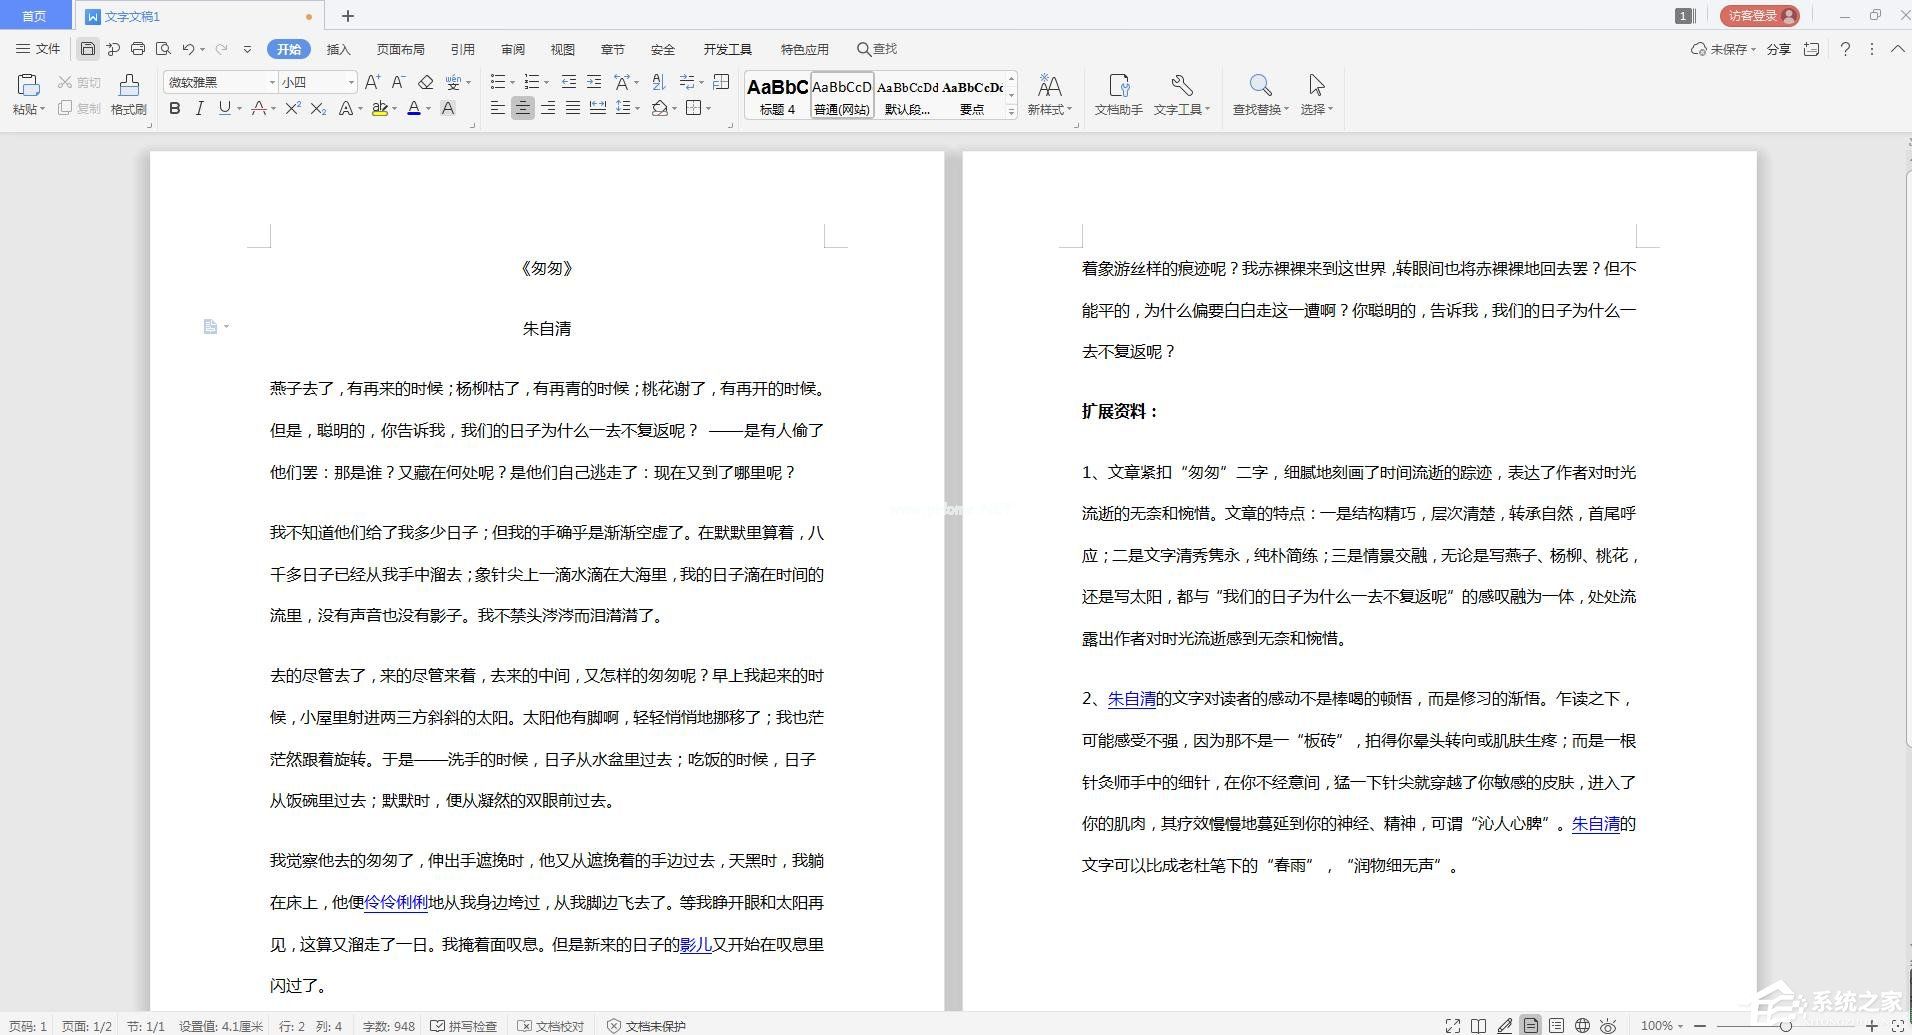
Task: Decrease font size with A- icon
Action: pos(398,82)
